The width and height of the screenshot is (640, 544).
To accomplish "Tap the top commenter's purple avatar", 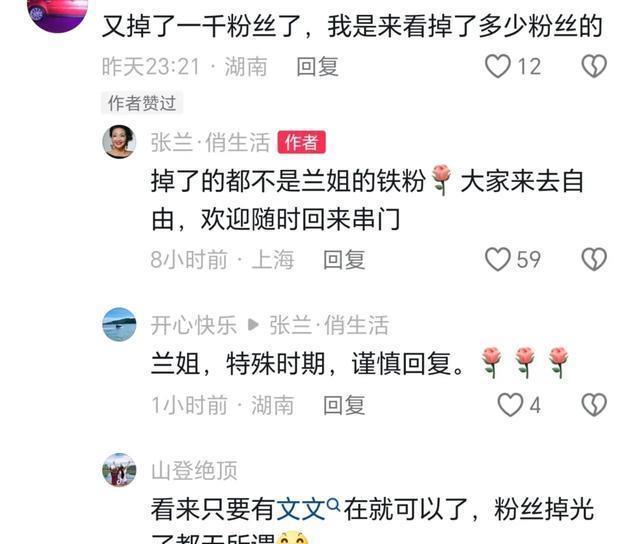I will point(58,13).
